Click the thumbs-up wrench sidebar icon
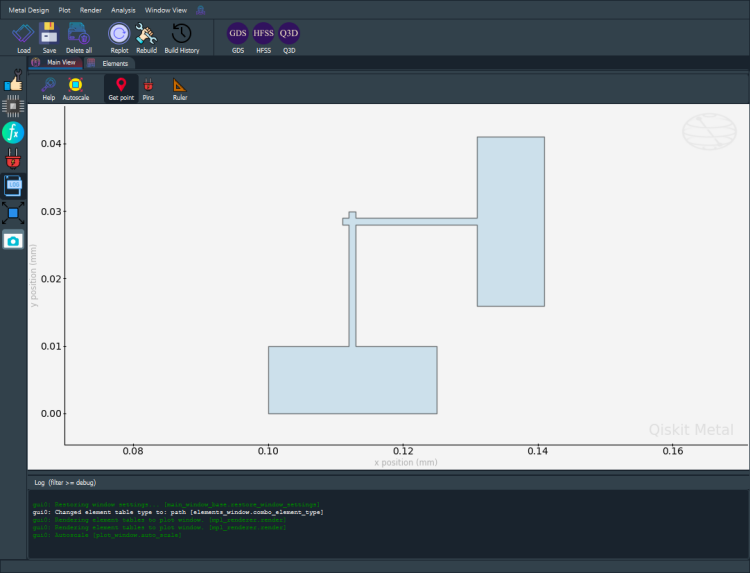The image size is (750, 573). coord(13,80)
